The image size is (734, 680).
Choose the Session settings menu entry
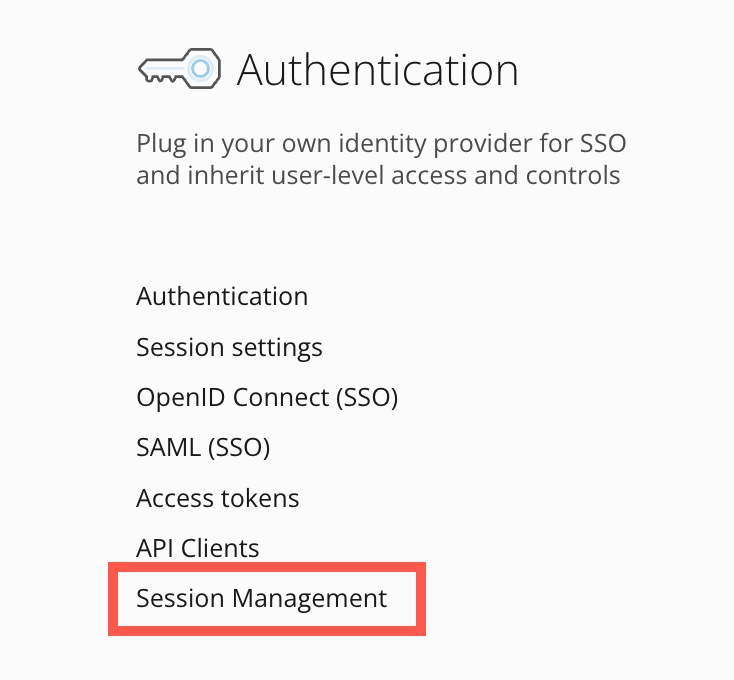229,348
